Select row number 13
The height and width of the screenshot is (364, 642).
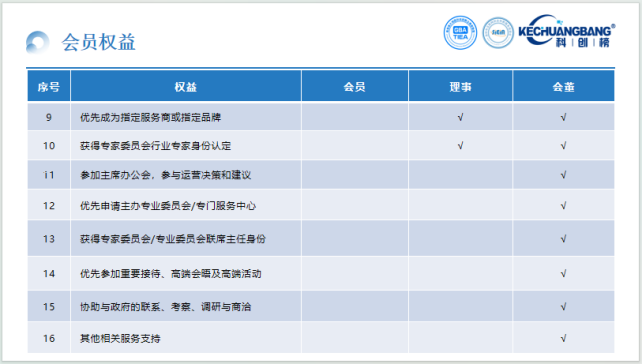(x=49, y=239)
